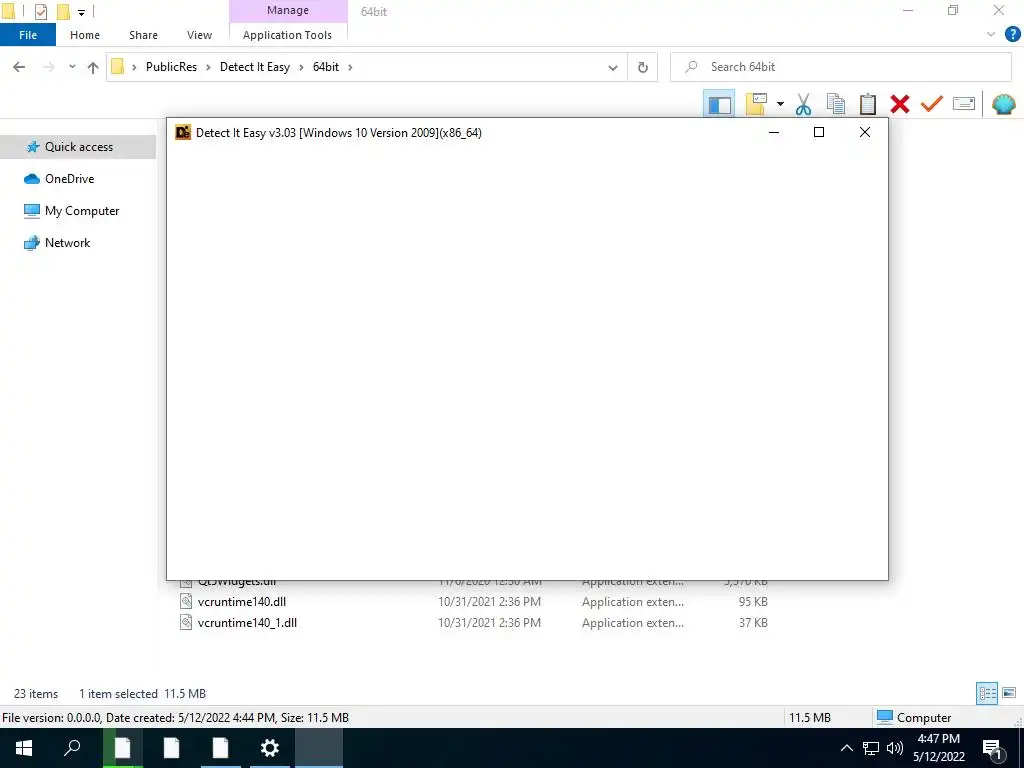Switch to Details view icon

987,693
